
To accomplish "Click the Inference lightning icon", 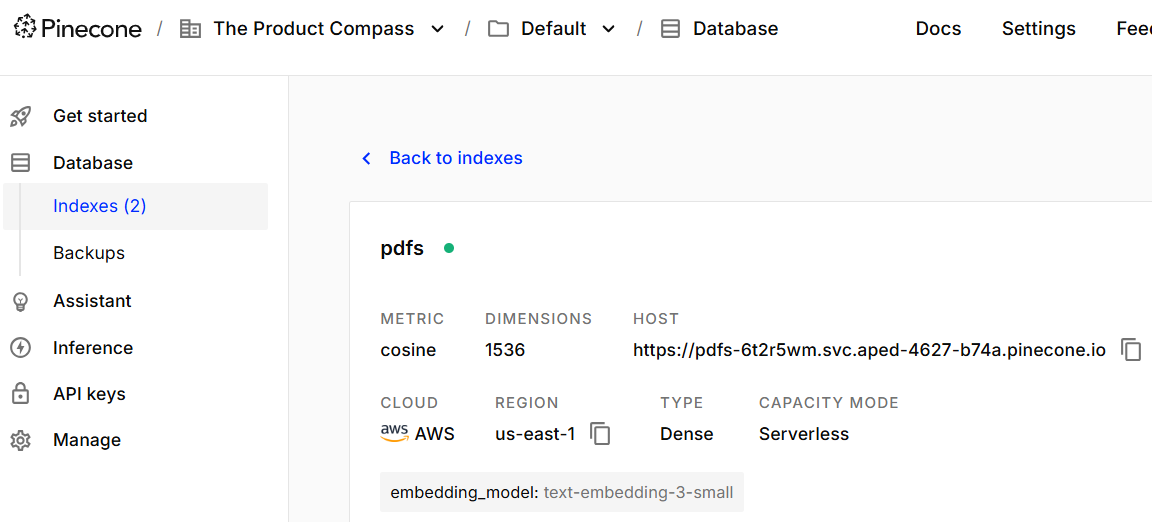I will [x=20, y=348].
